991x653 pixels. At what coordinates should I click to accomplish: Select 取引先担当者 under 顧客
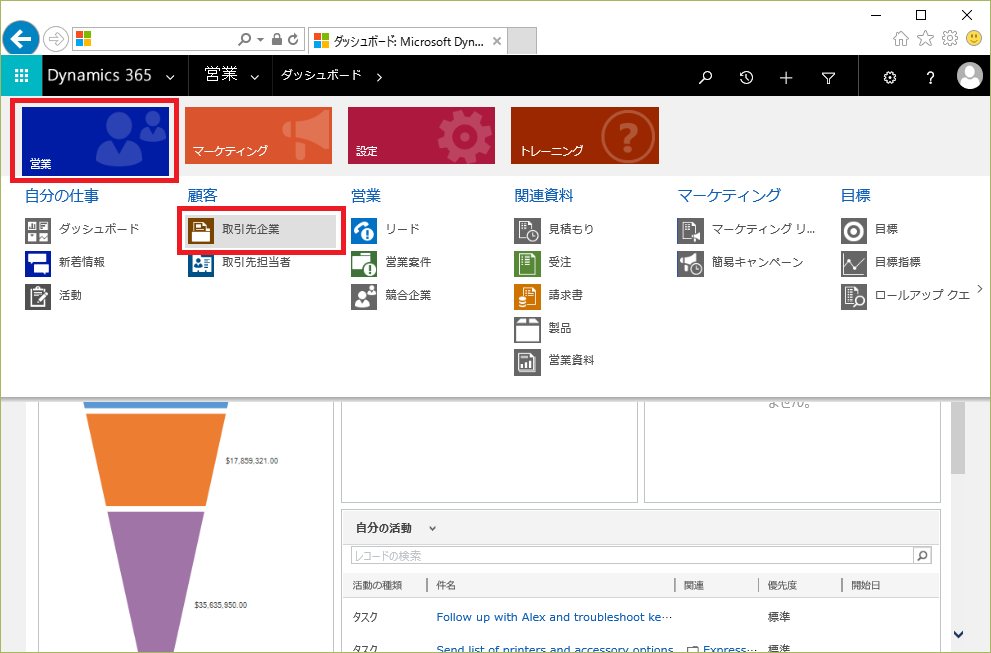pyautogui.click(x=240, y=262)
